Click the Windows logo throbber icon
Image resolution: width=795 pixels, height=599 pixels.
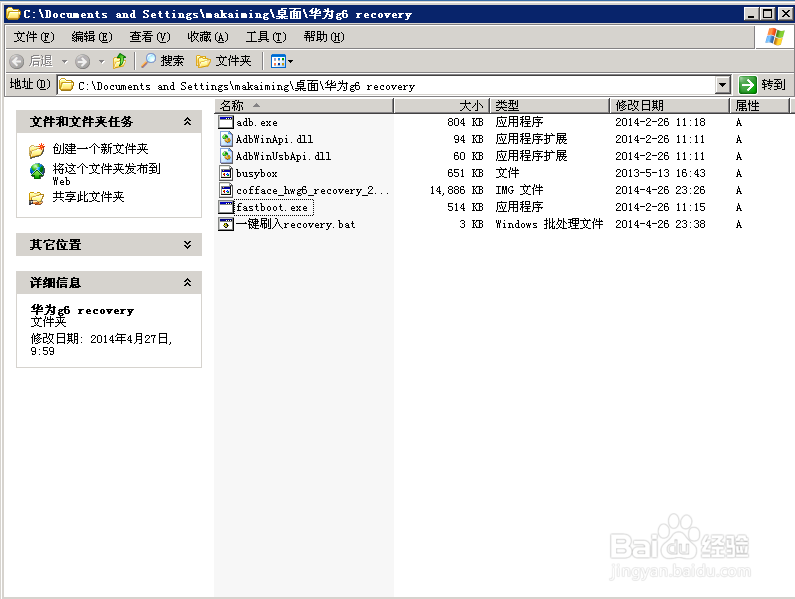click(x=774, y=37)
